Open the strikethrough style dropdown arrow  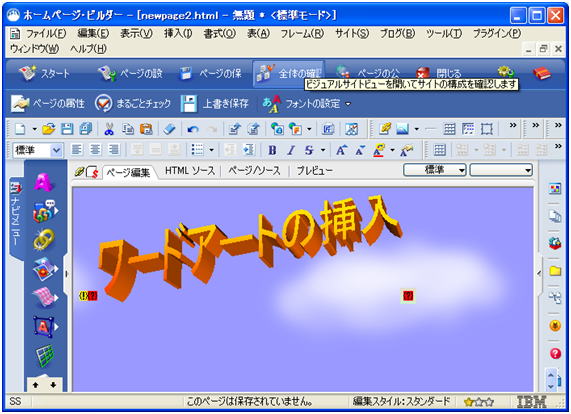click(x=323, y=150)
